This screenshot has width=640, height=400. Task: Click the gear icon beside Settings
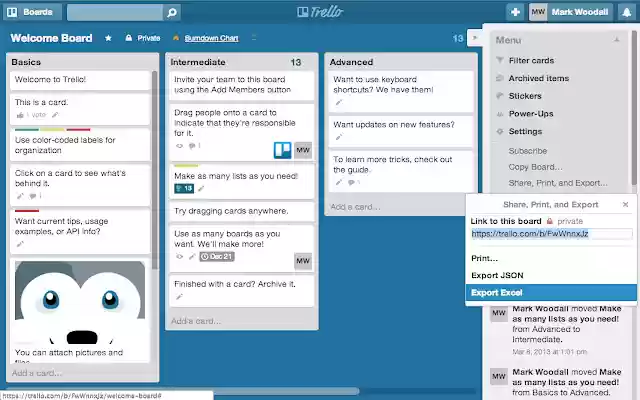coord(500,131)
